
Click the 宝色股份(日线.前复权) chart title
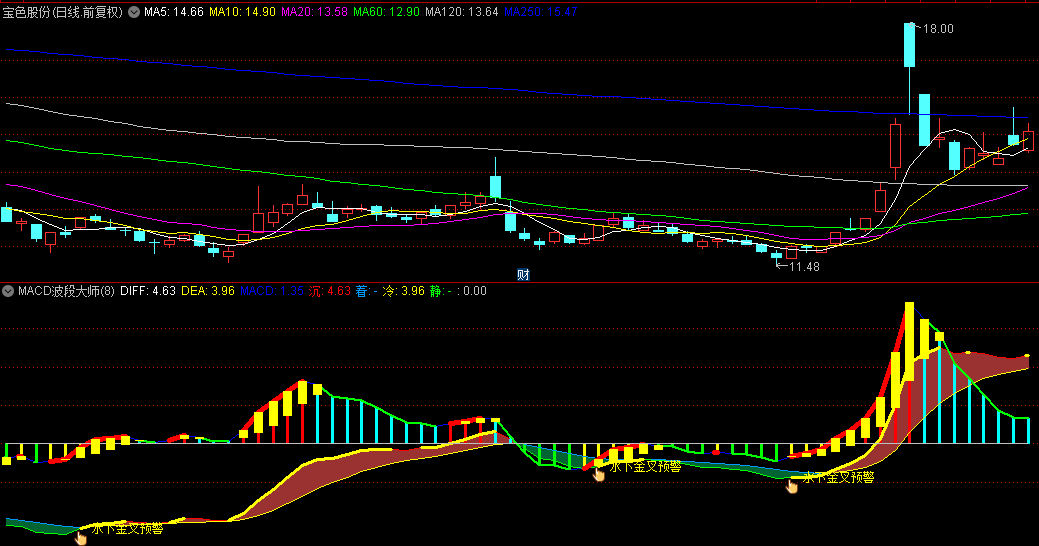coord(63,12)
